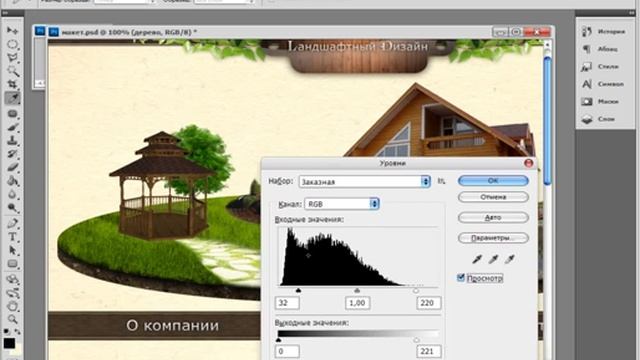Click the Параметры... button
The image size is (640, 360).
(493, 238)
